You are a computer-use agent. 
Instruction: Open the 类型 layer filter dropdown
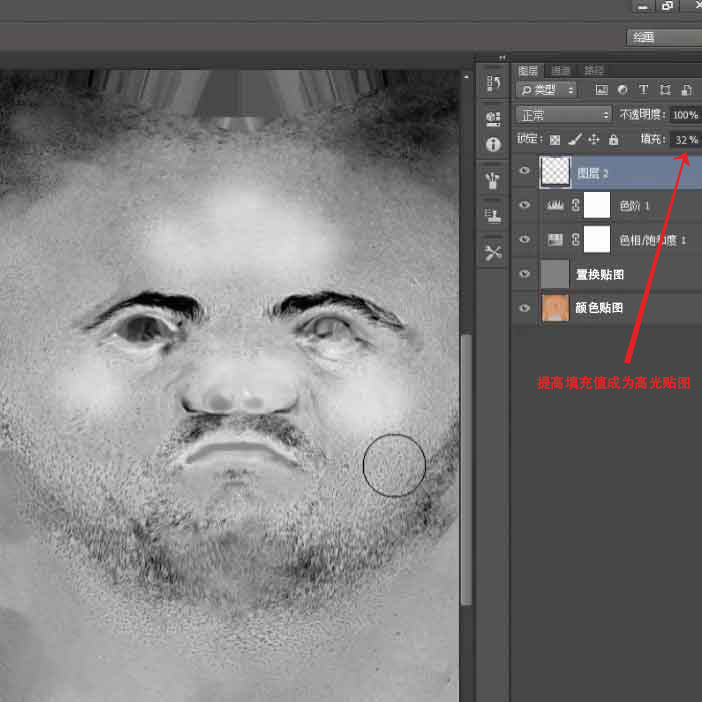[547, 90]
